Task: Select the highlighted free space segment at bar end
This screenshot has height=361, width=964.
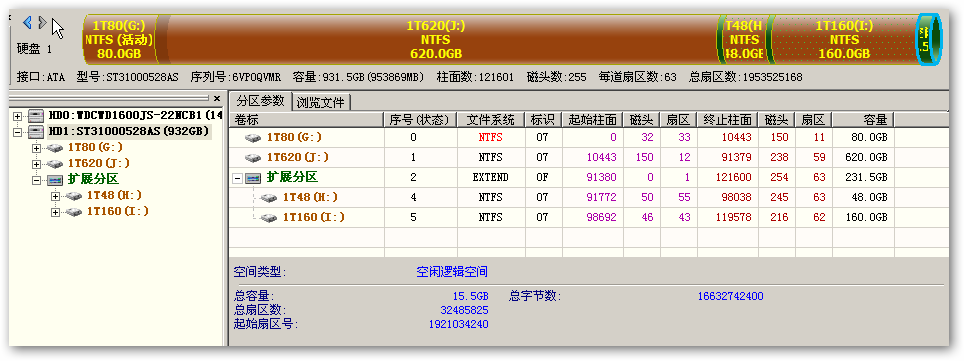Action: [928, 39]
